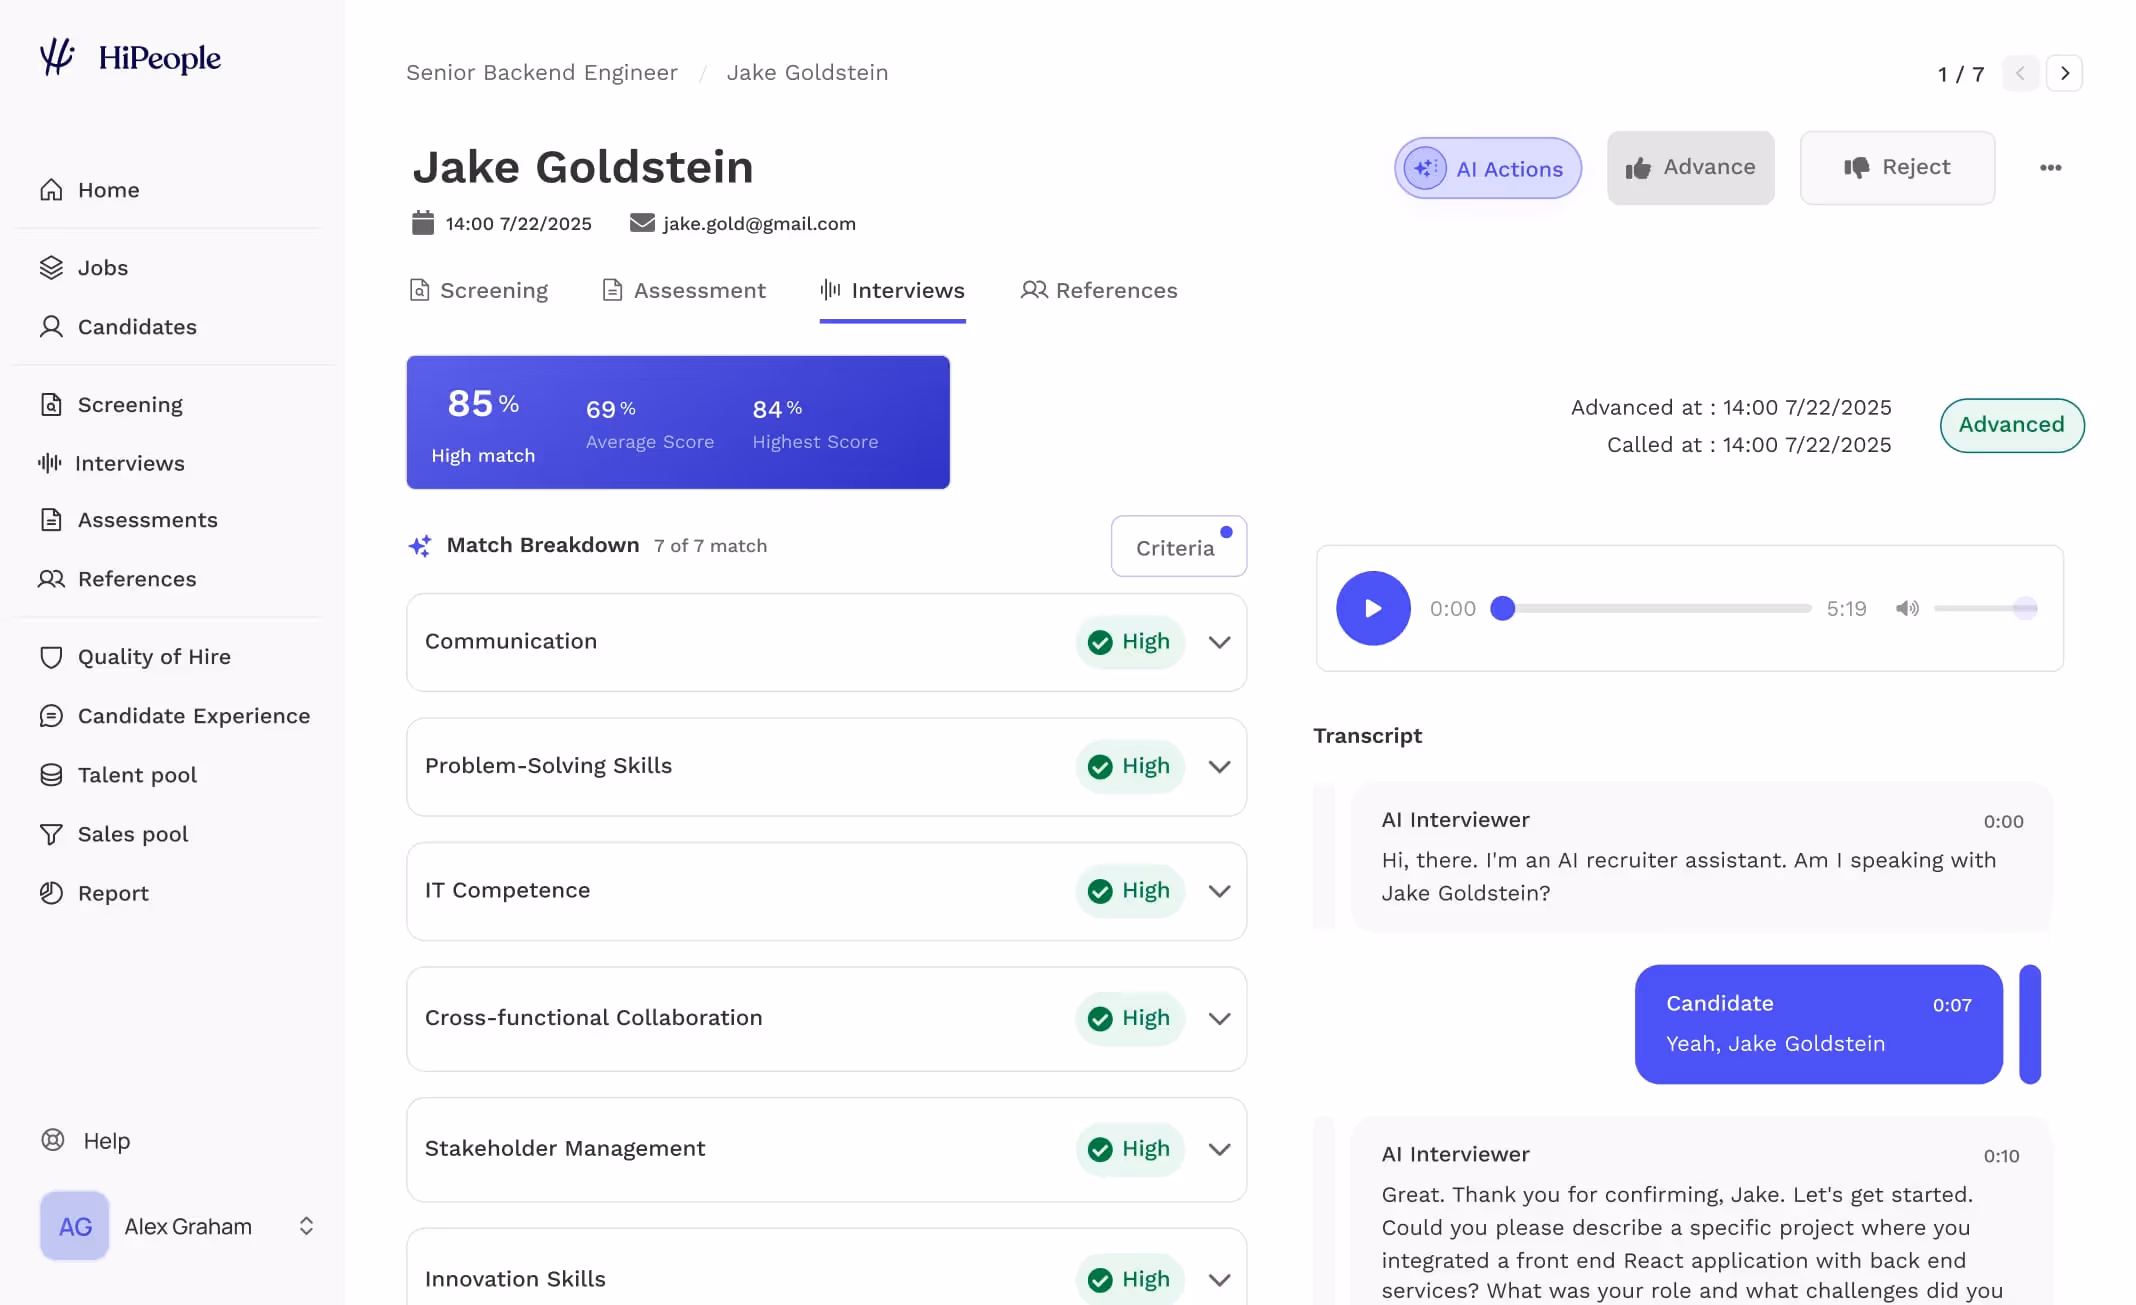The image size is (2136, 1305).
Task: Select Candidates in the sidebar
Action: 136,327
